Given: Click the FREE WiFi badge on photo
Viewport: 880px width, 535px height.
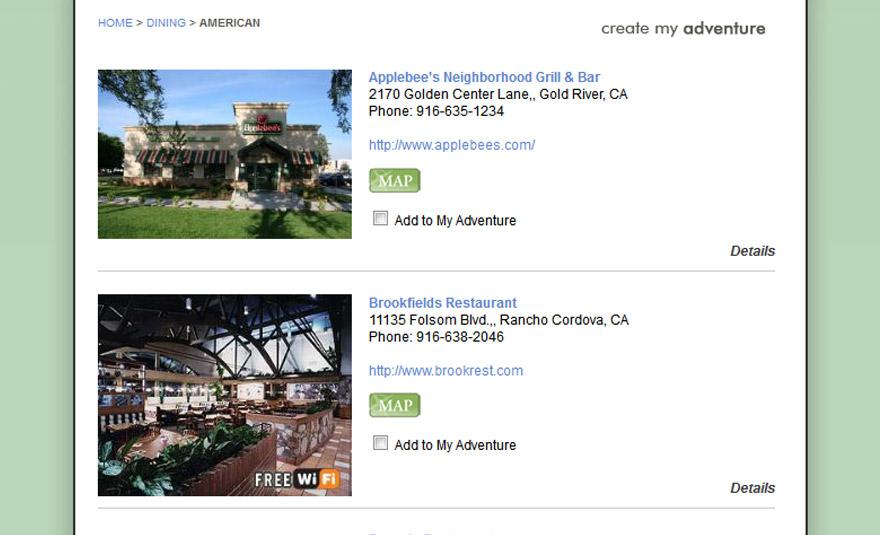Looking at the screenshot, I should pyautogui.click(x=297, y=479).
